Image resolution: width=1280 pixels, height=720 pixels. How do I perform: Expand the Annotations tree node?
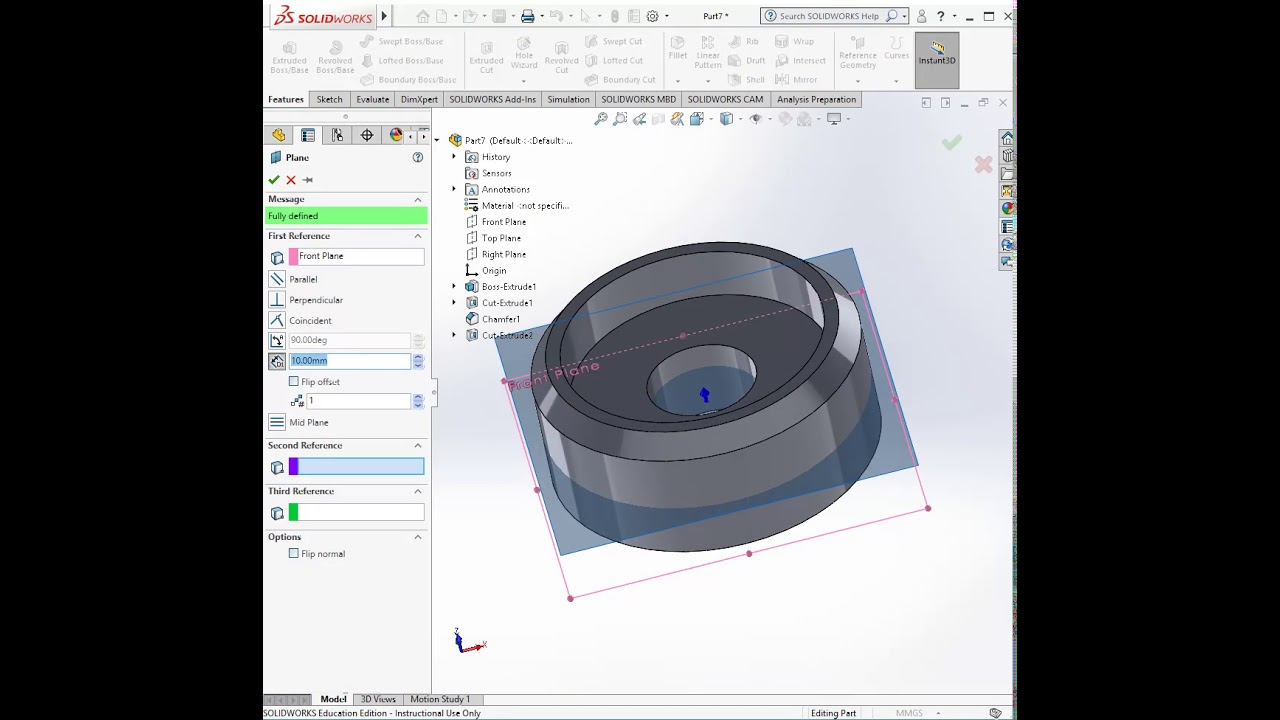coord(454,189)
